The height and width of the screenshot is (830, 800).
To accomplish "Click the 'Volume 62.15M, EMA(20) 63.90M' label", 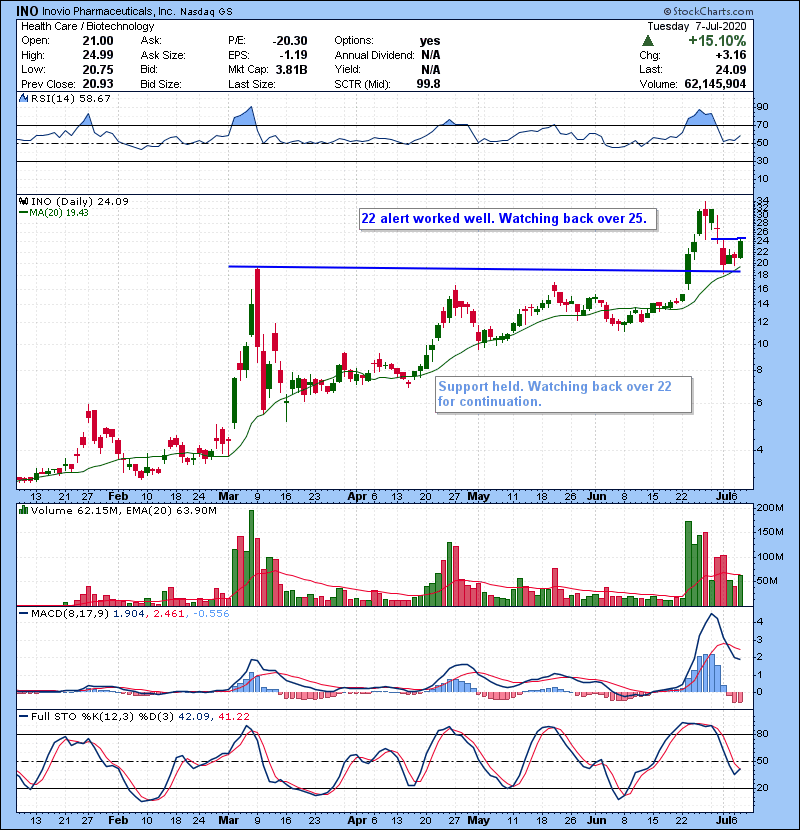I will (123, 510).
